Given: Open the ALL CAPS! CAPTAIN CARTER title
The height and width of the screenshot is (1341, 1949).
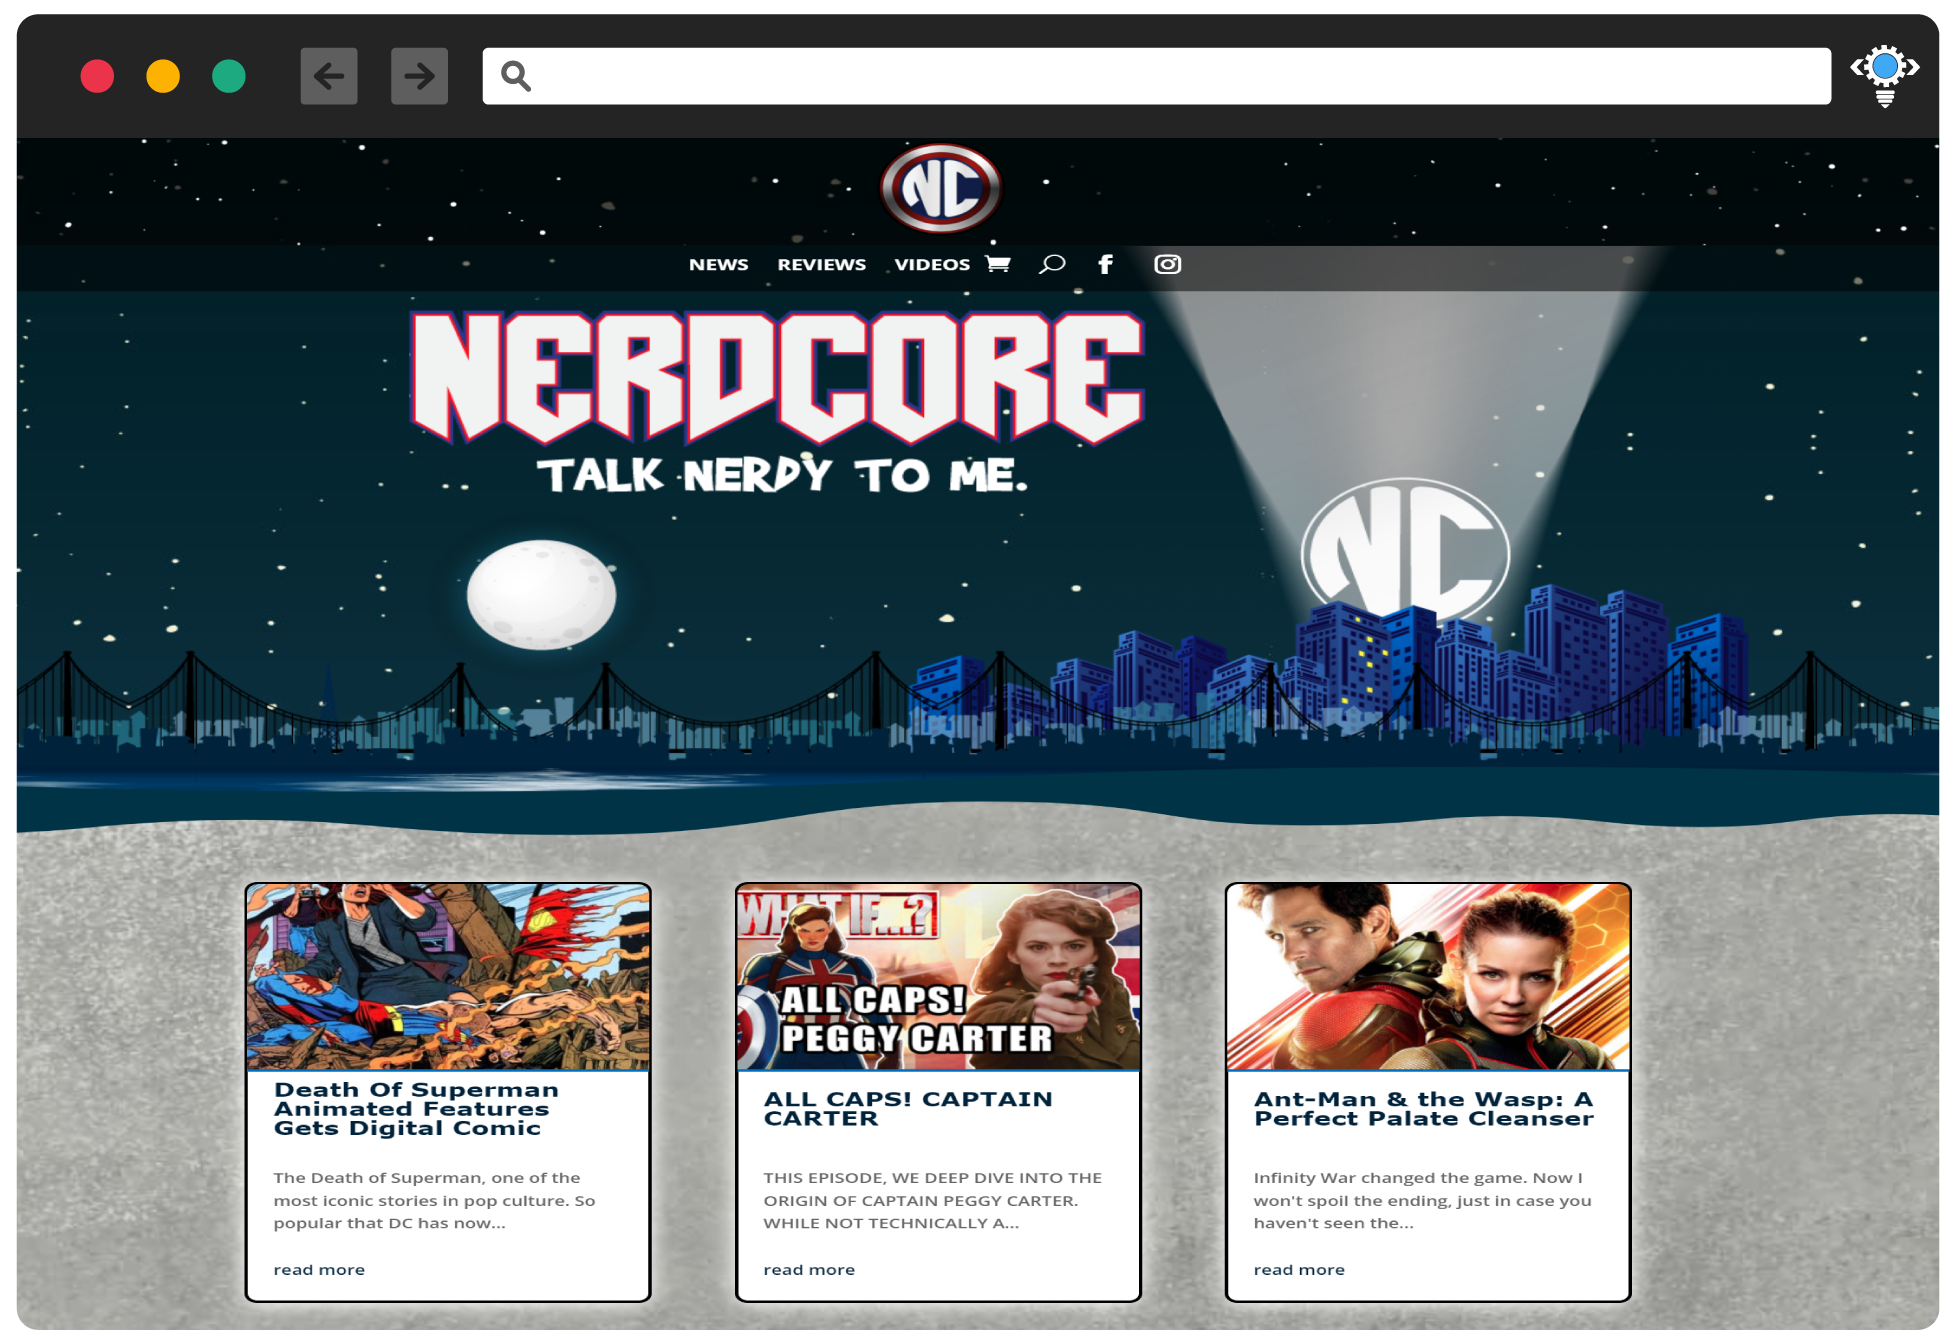Looking at the screenshot, I should [908, 1109].
